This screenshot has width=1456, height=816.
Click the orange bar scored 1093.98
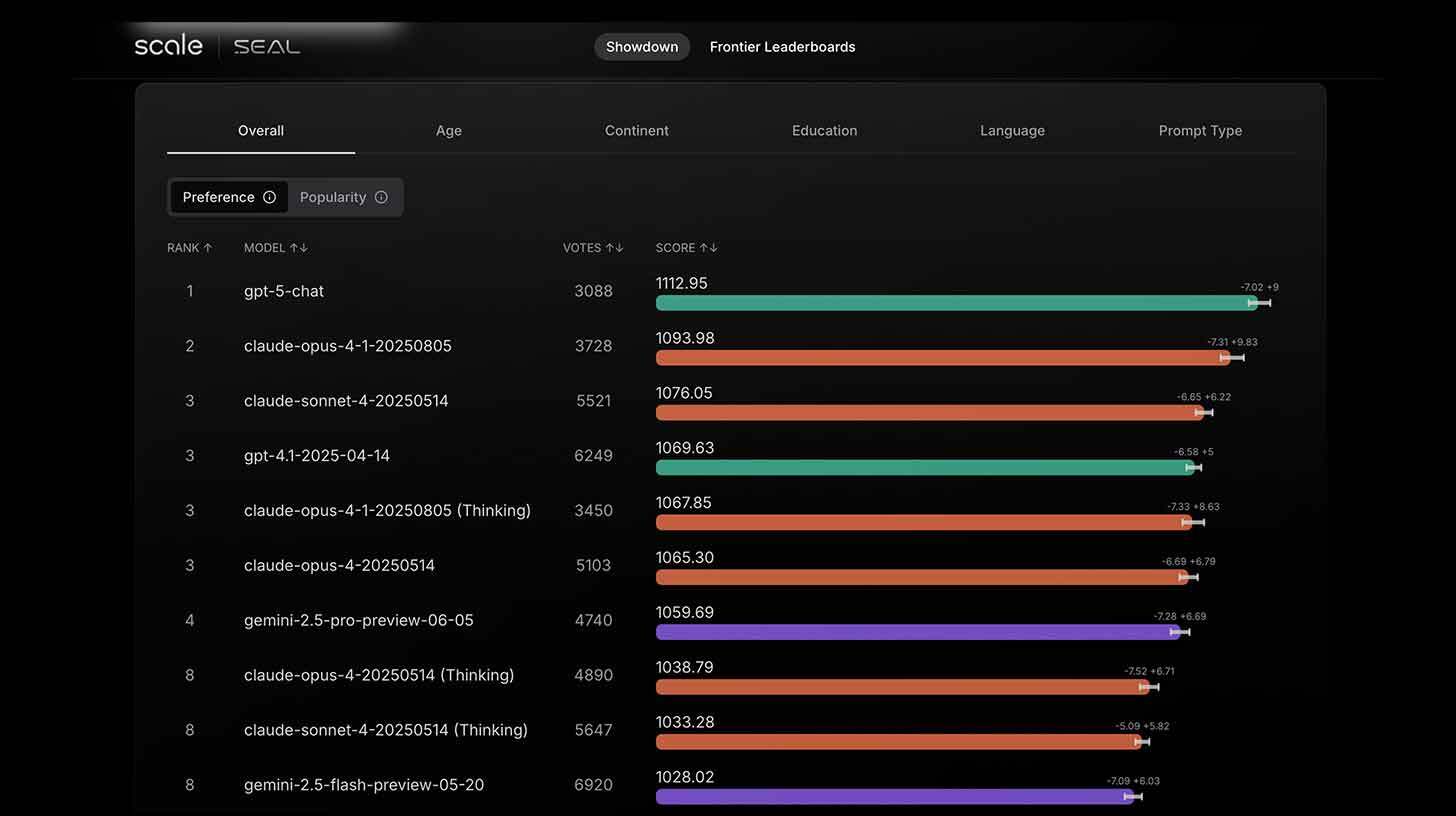tap(943, 358)
